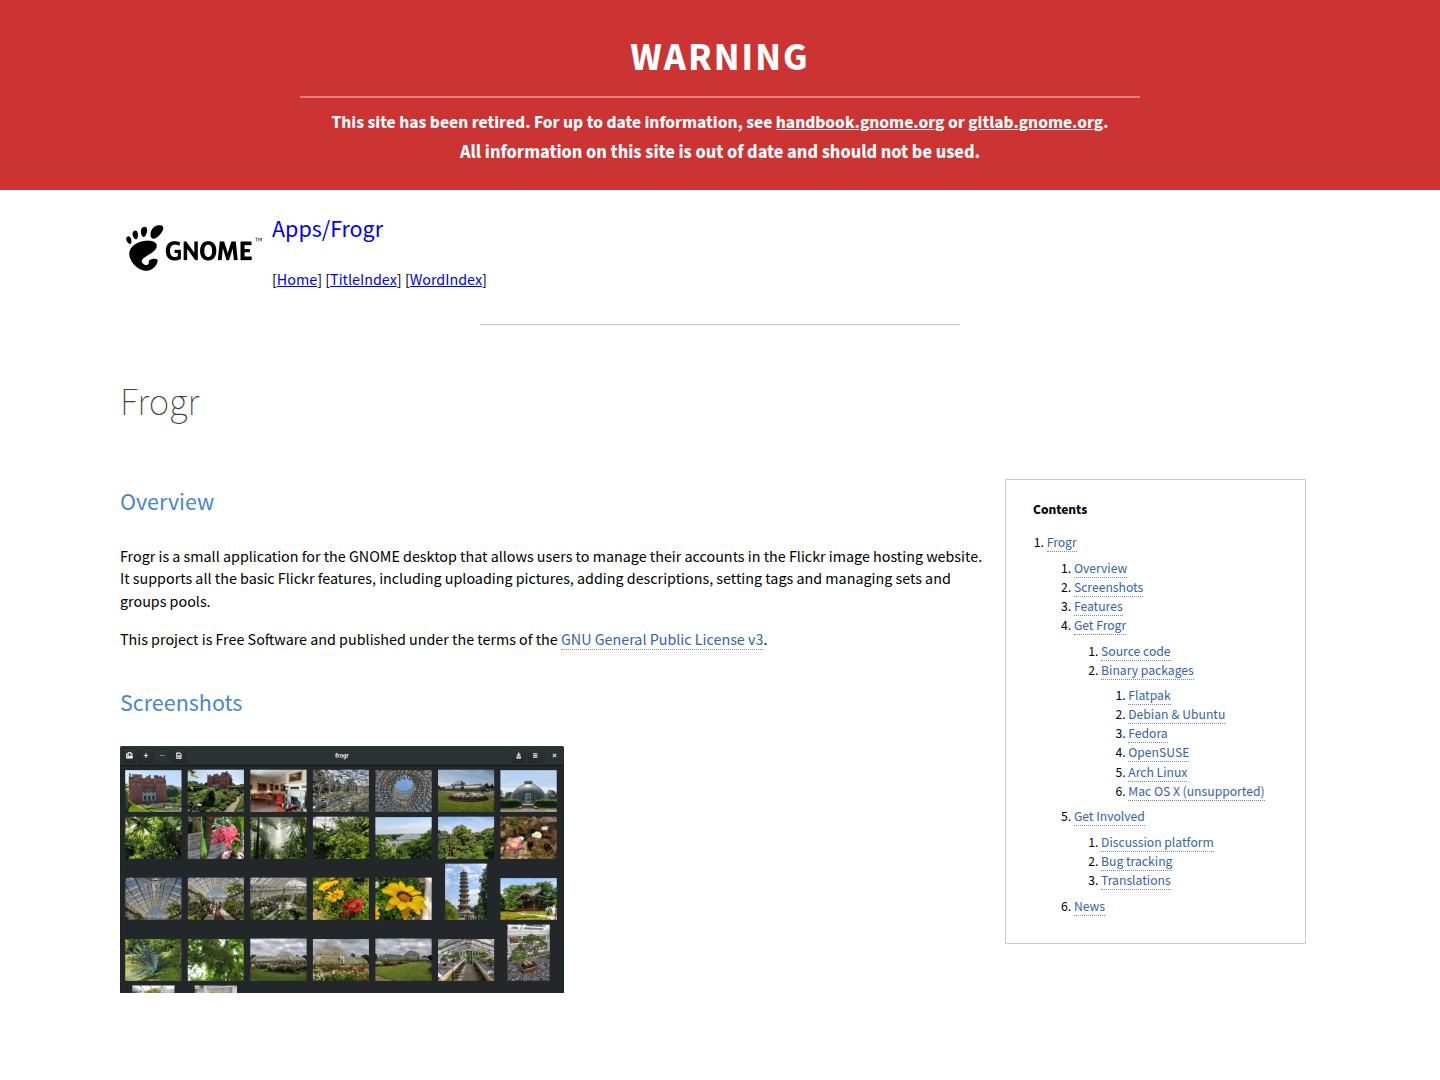Go to Get Involved in the Contents list
This screenshot has width=1440, height=1080.
(x=1109, y=817)
